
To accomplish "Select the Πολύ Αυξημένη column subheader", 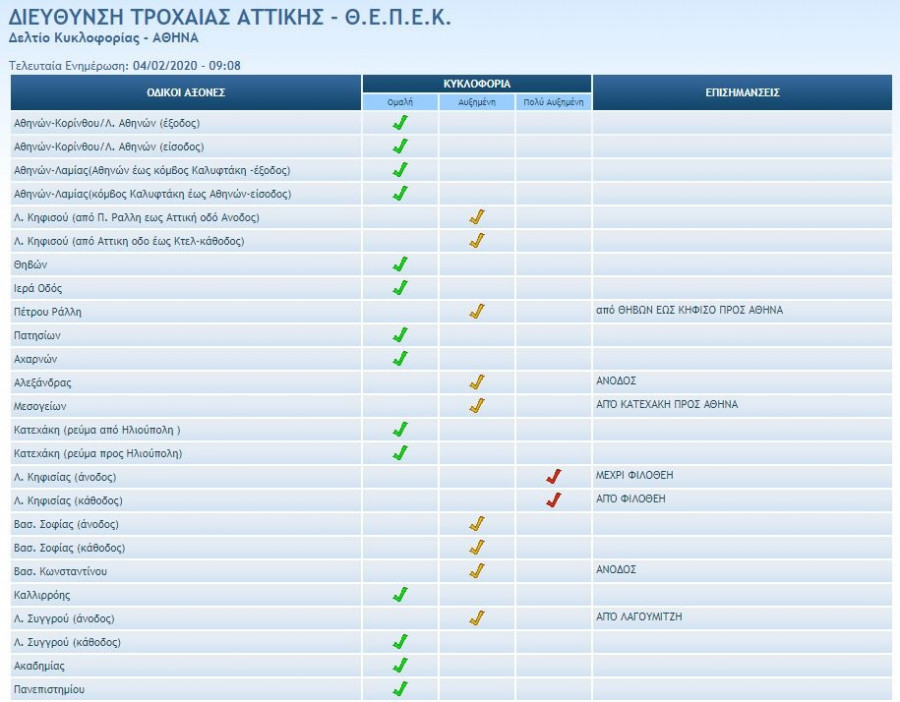I will pos(553,102).
